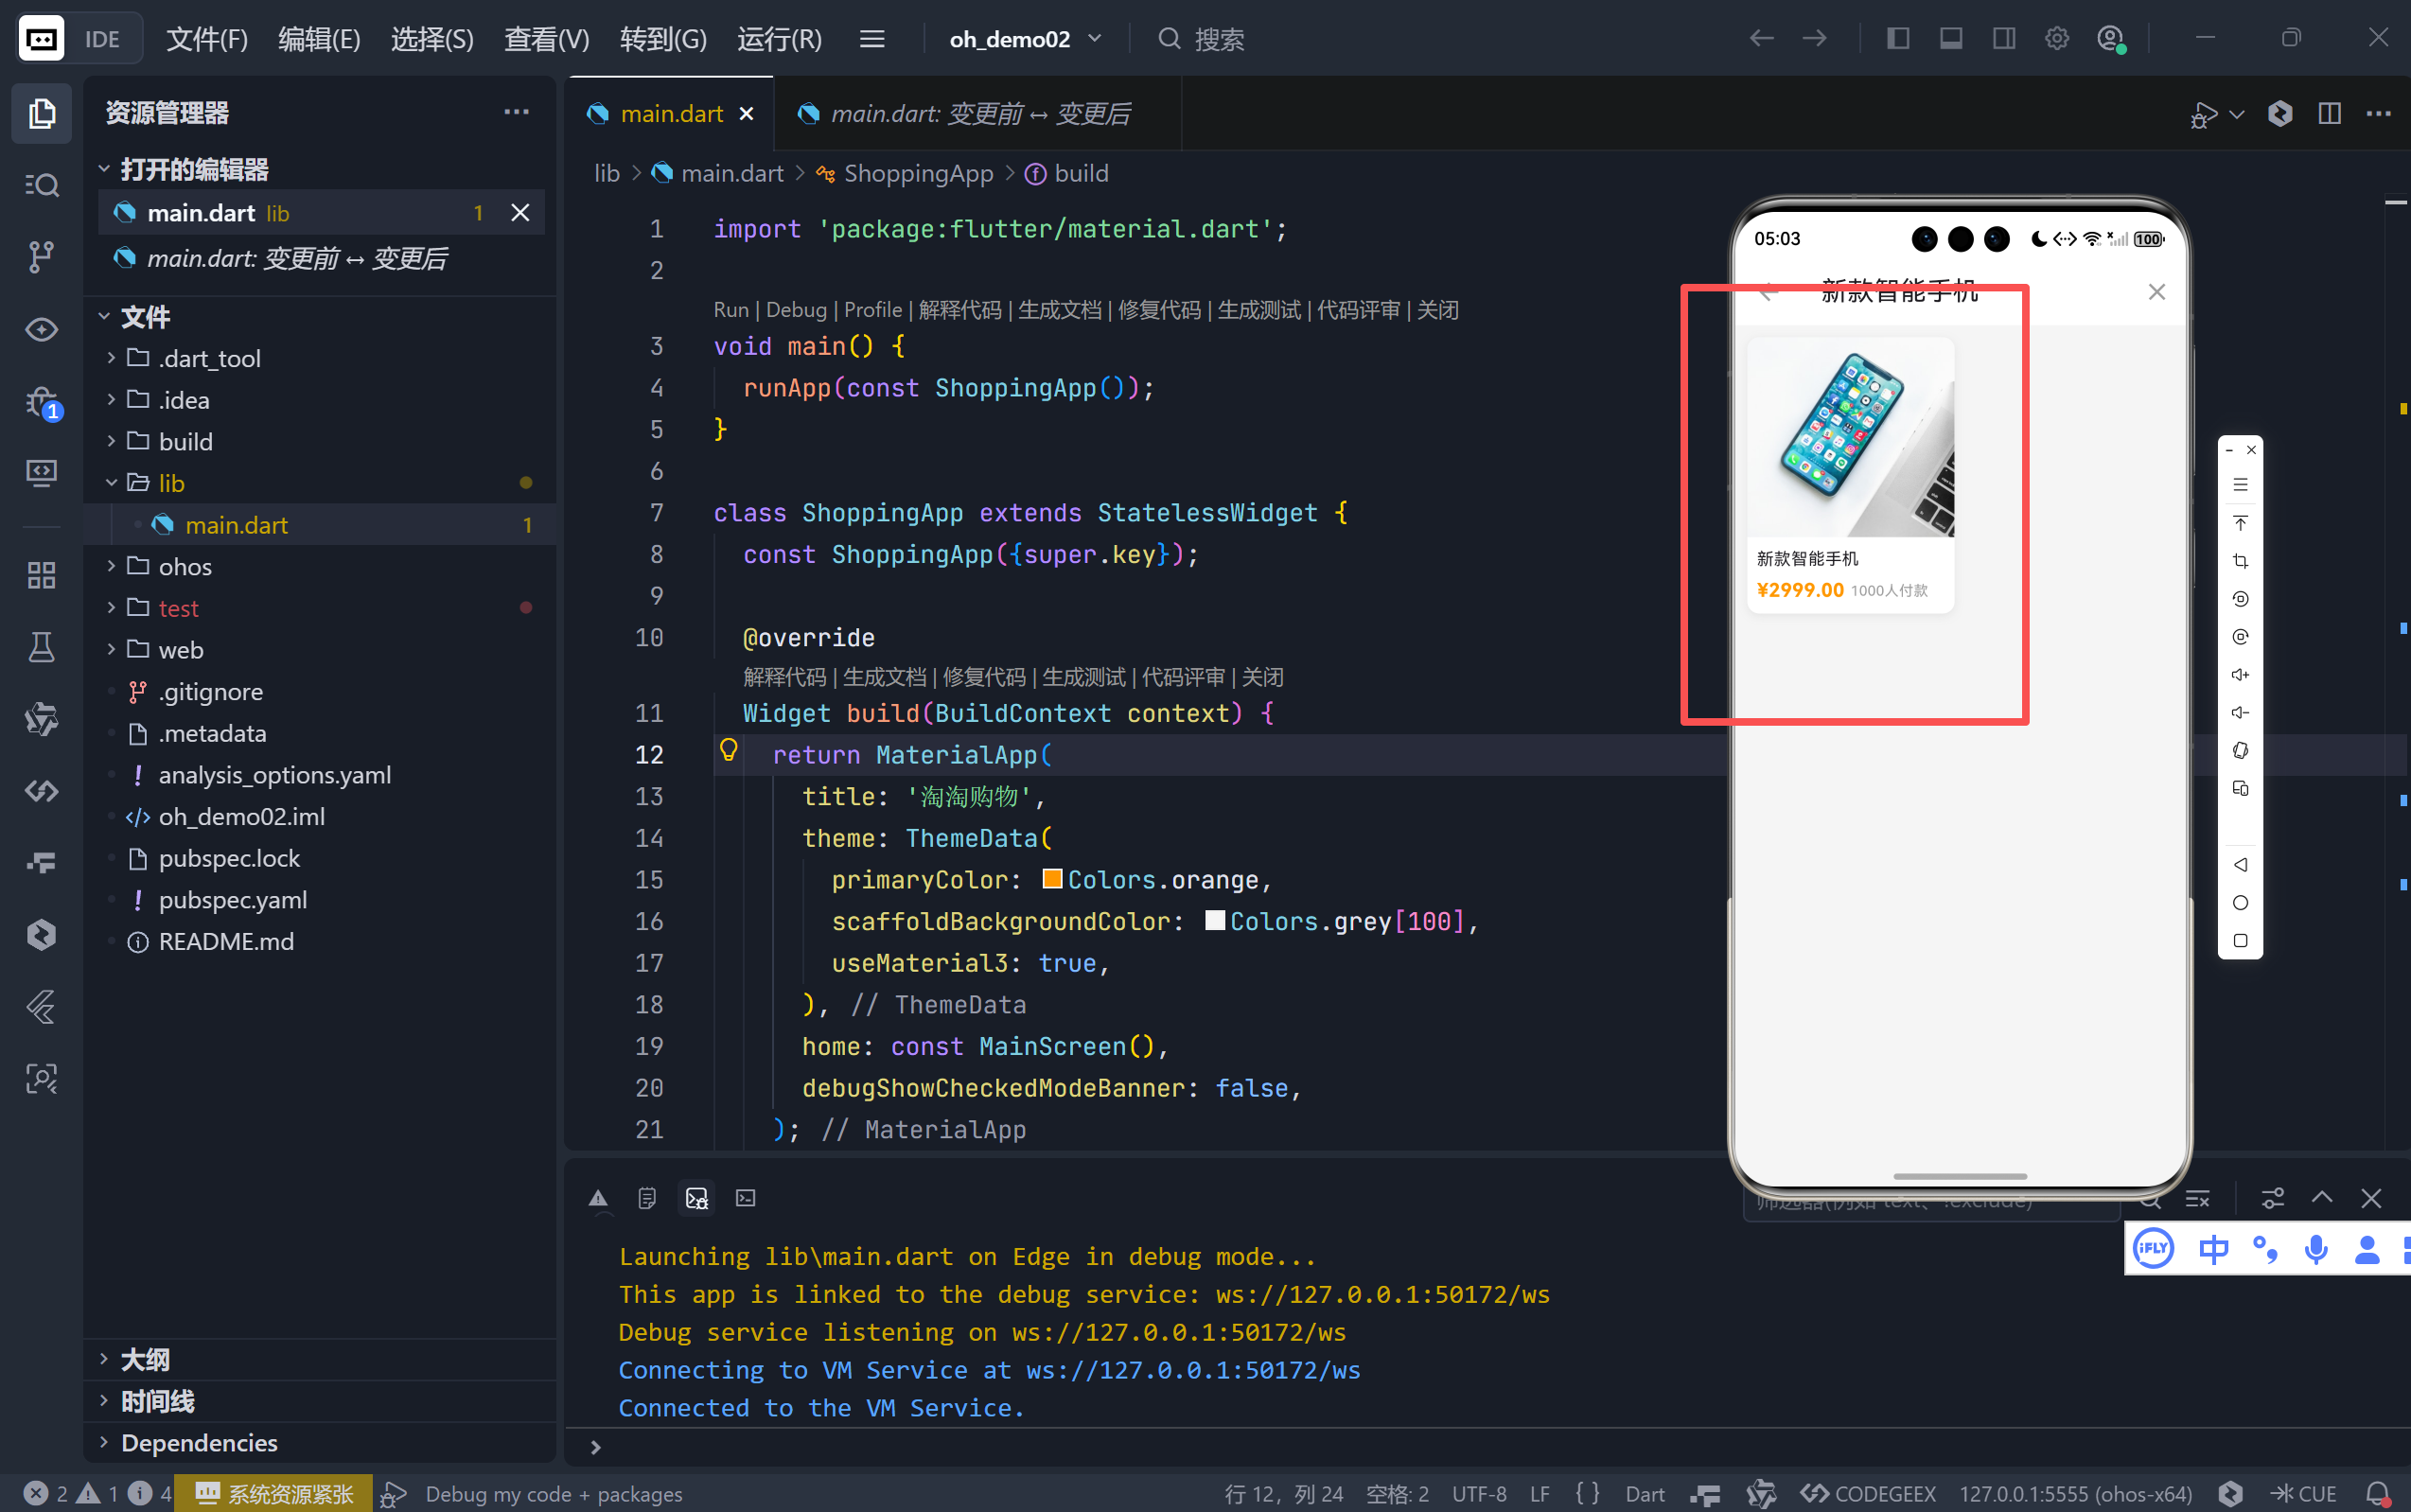The image size is (2411, 1512).
Task: Open the Search view in activity bar
Action: (x=41, y=185)
